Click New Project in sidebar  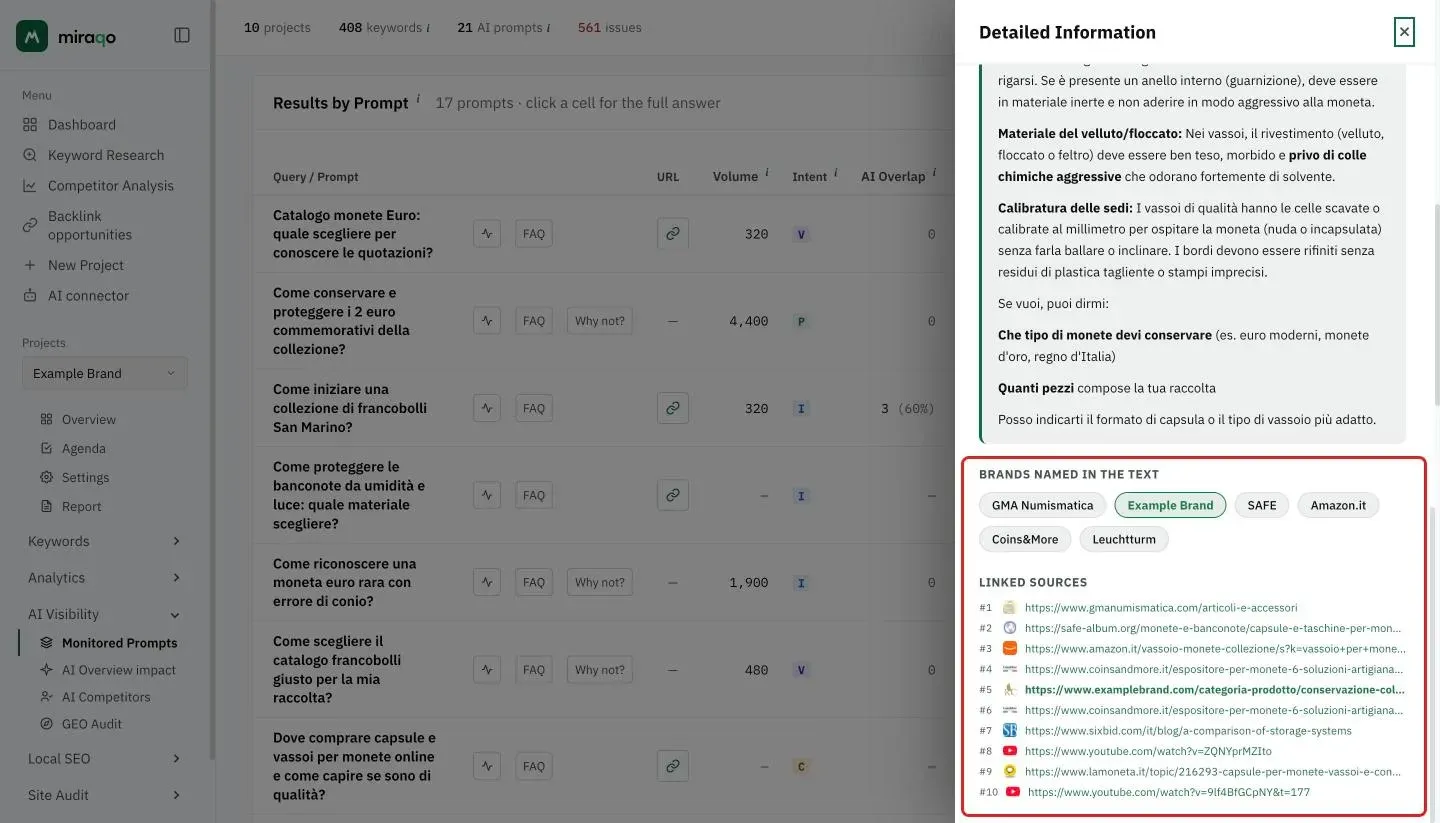[x=86, y=265]
